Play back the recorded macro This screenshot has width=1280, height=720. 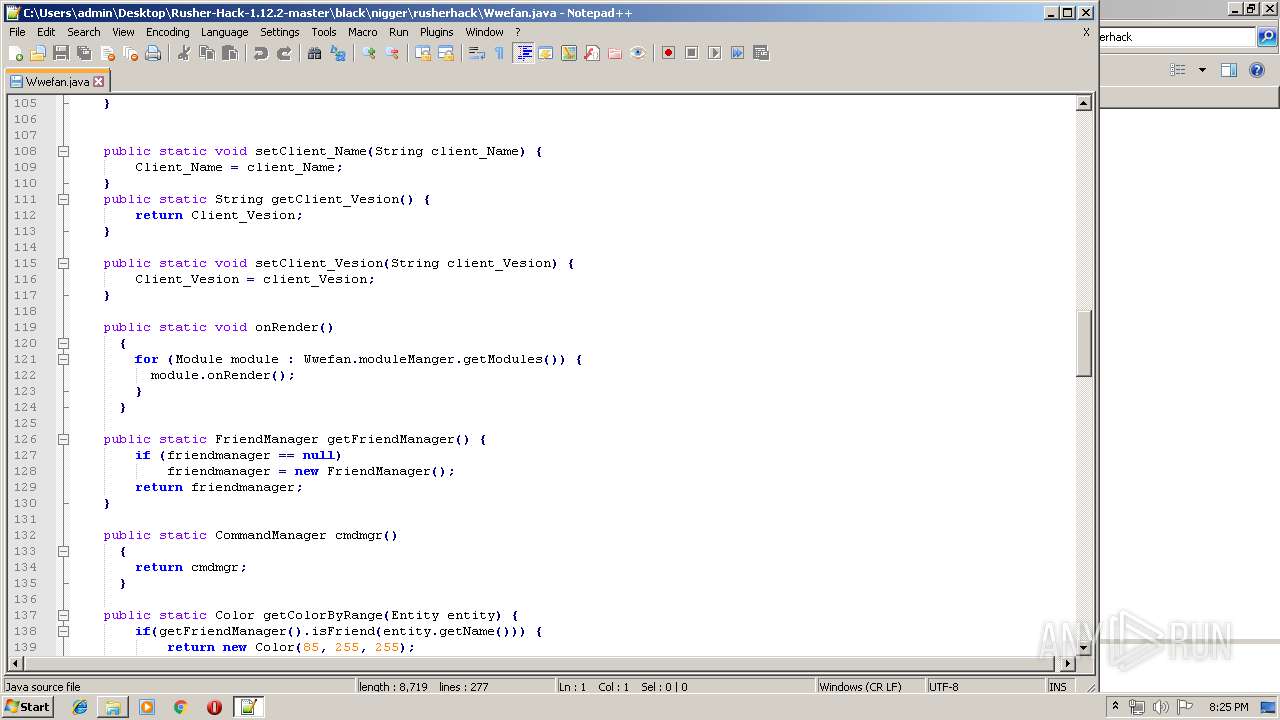(715, 53)
